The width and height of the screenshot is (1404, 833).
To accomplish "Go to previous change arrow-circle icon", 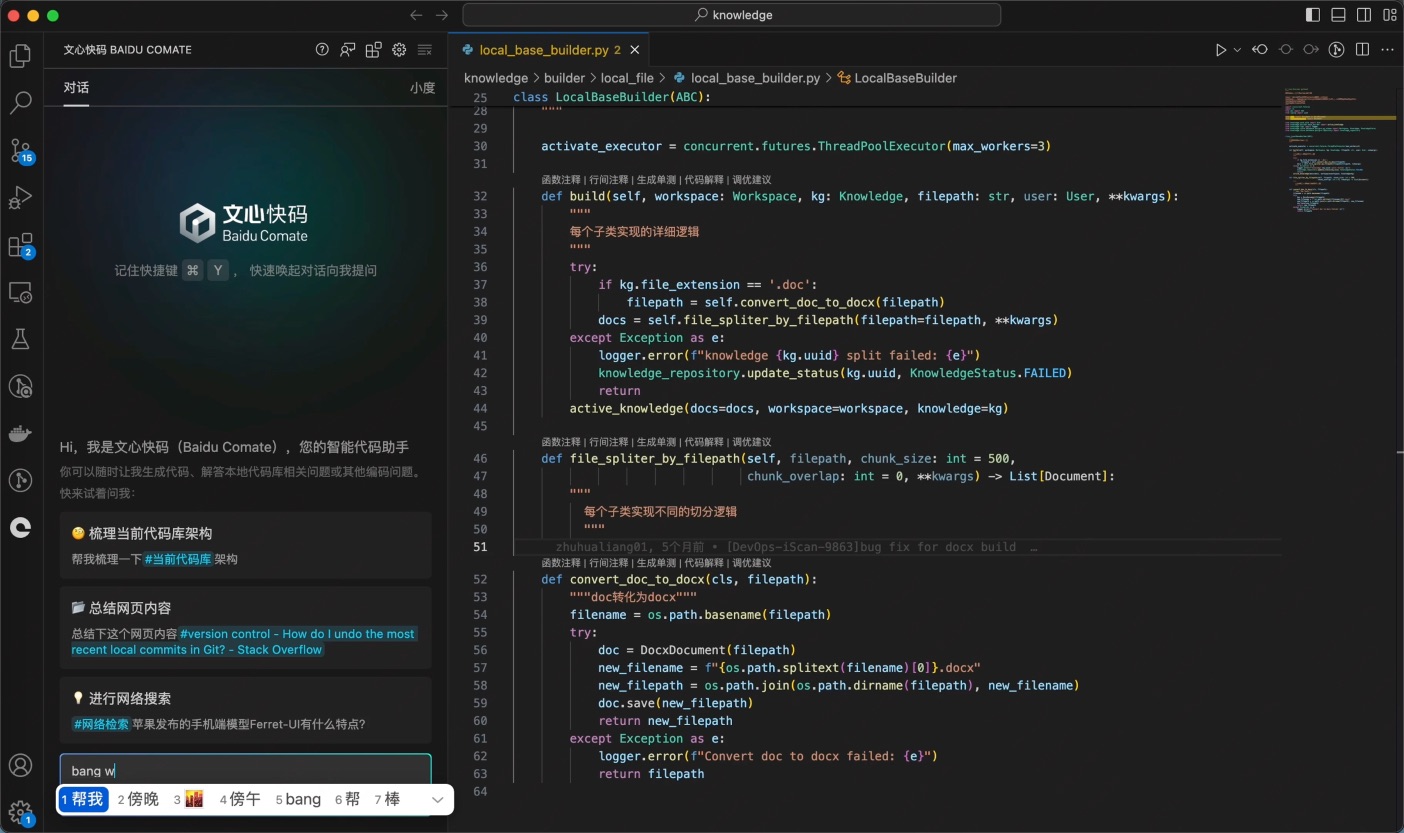I will 1260,49.
